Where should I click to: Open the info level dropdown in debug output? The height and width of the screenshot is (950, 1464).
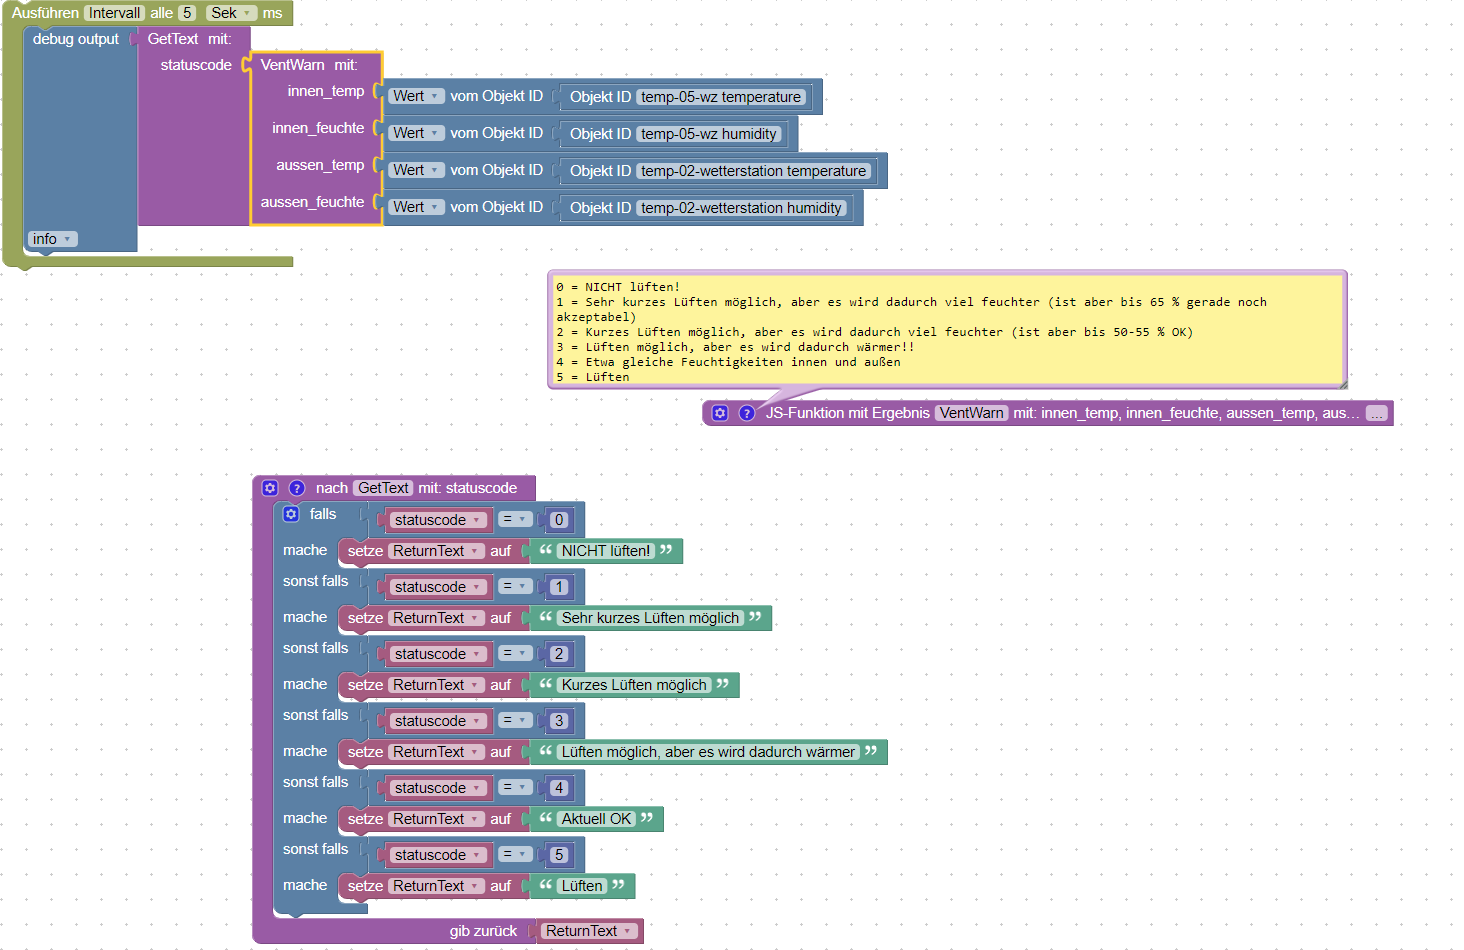coord(52,239)
